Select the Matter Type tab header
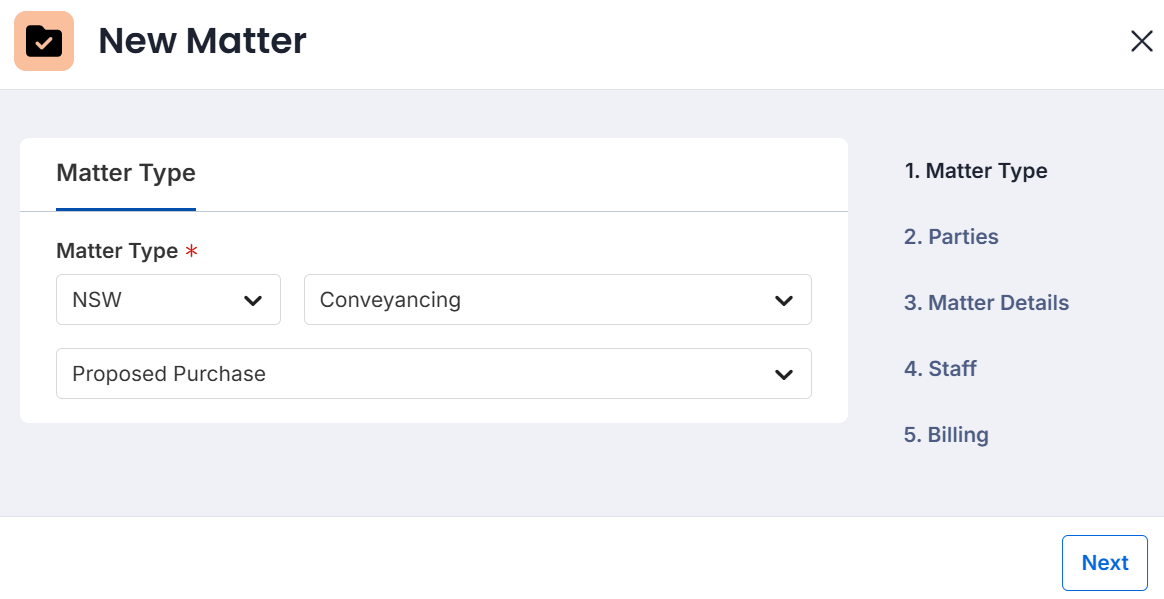This screenshot has width=1164, height=599. 126,173
